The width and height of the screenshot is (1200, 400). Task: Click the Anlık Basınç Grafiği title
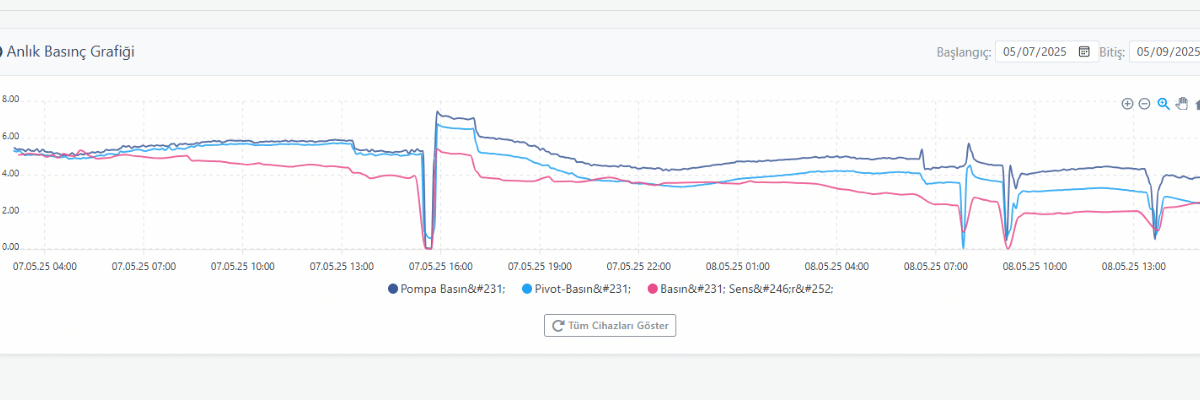click(x=71, y=51)
